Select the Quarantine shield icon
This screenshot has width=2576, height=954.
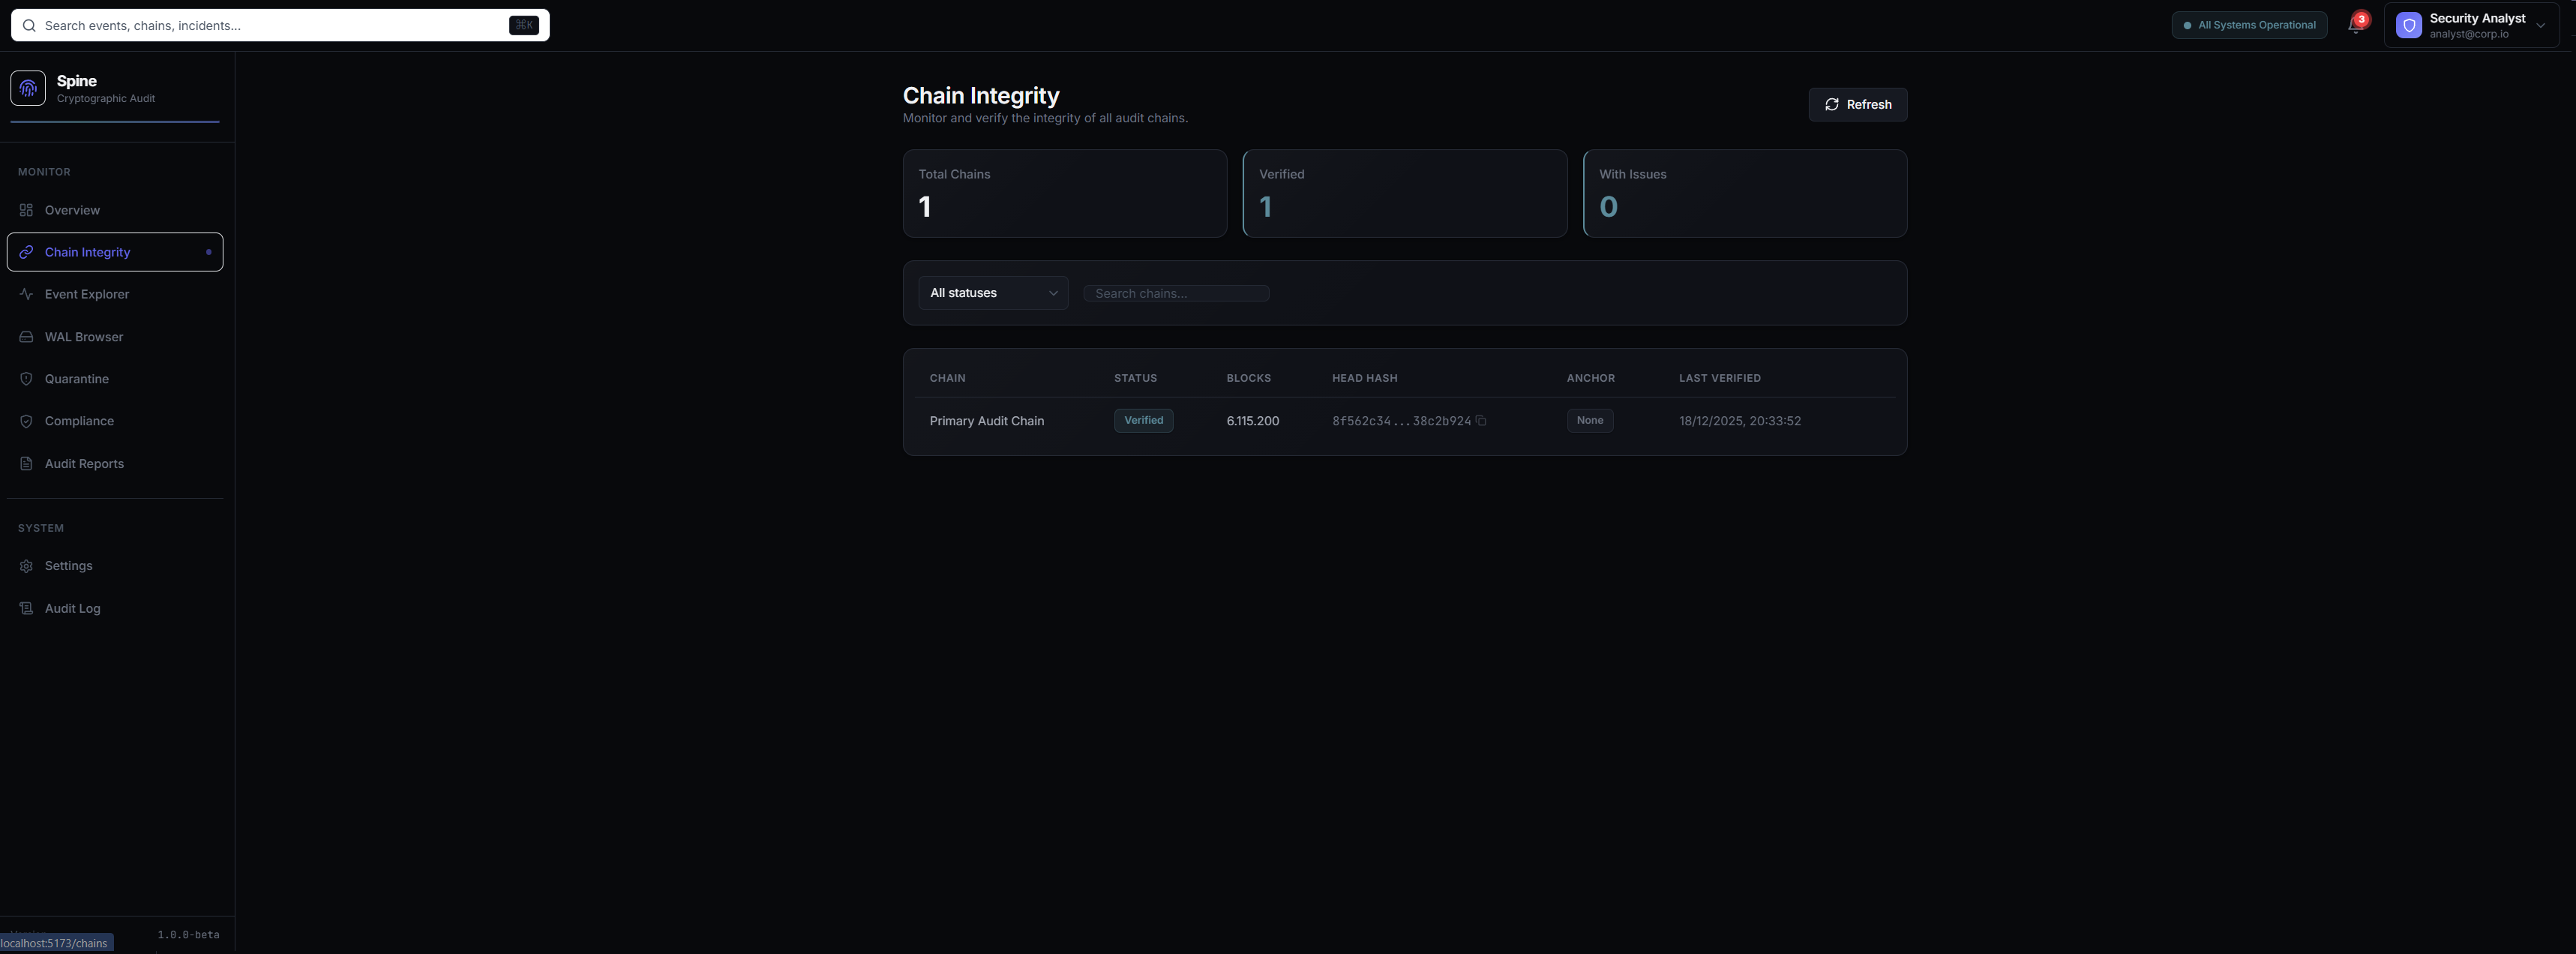(x=26, y=379)
